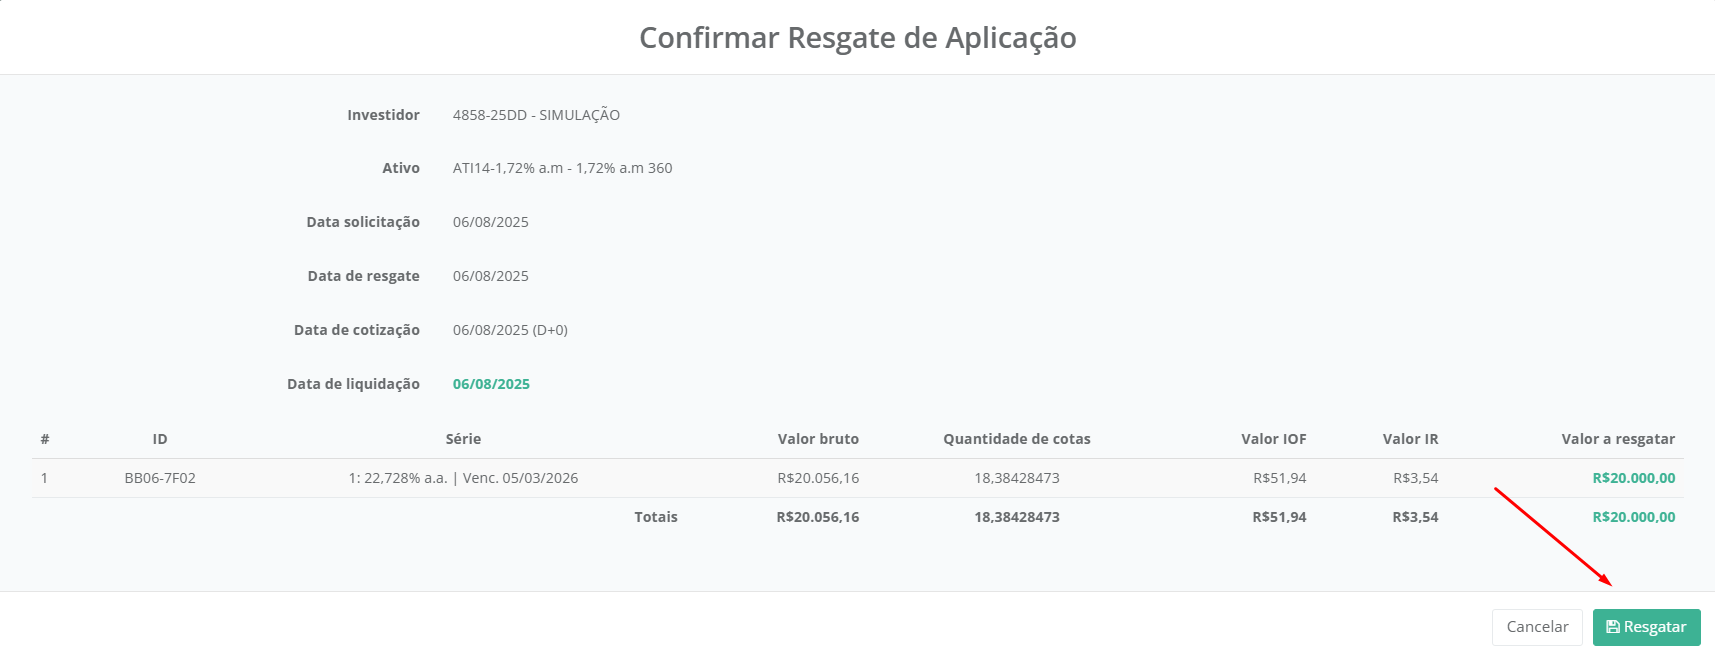The image size is (1715, 661).
Task: Click the Quantidade de cotas column header
Action: coord(1016,439)
